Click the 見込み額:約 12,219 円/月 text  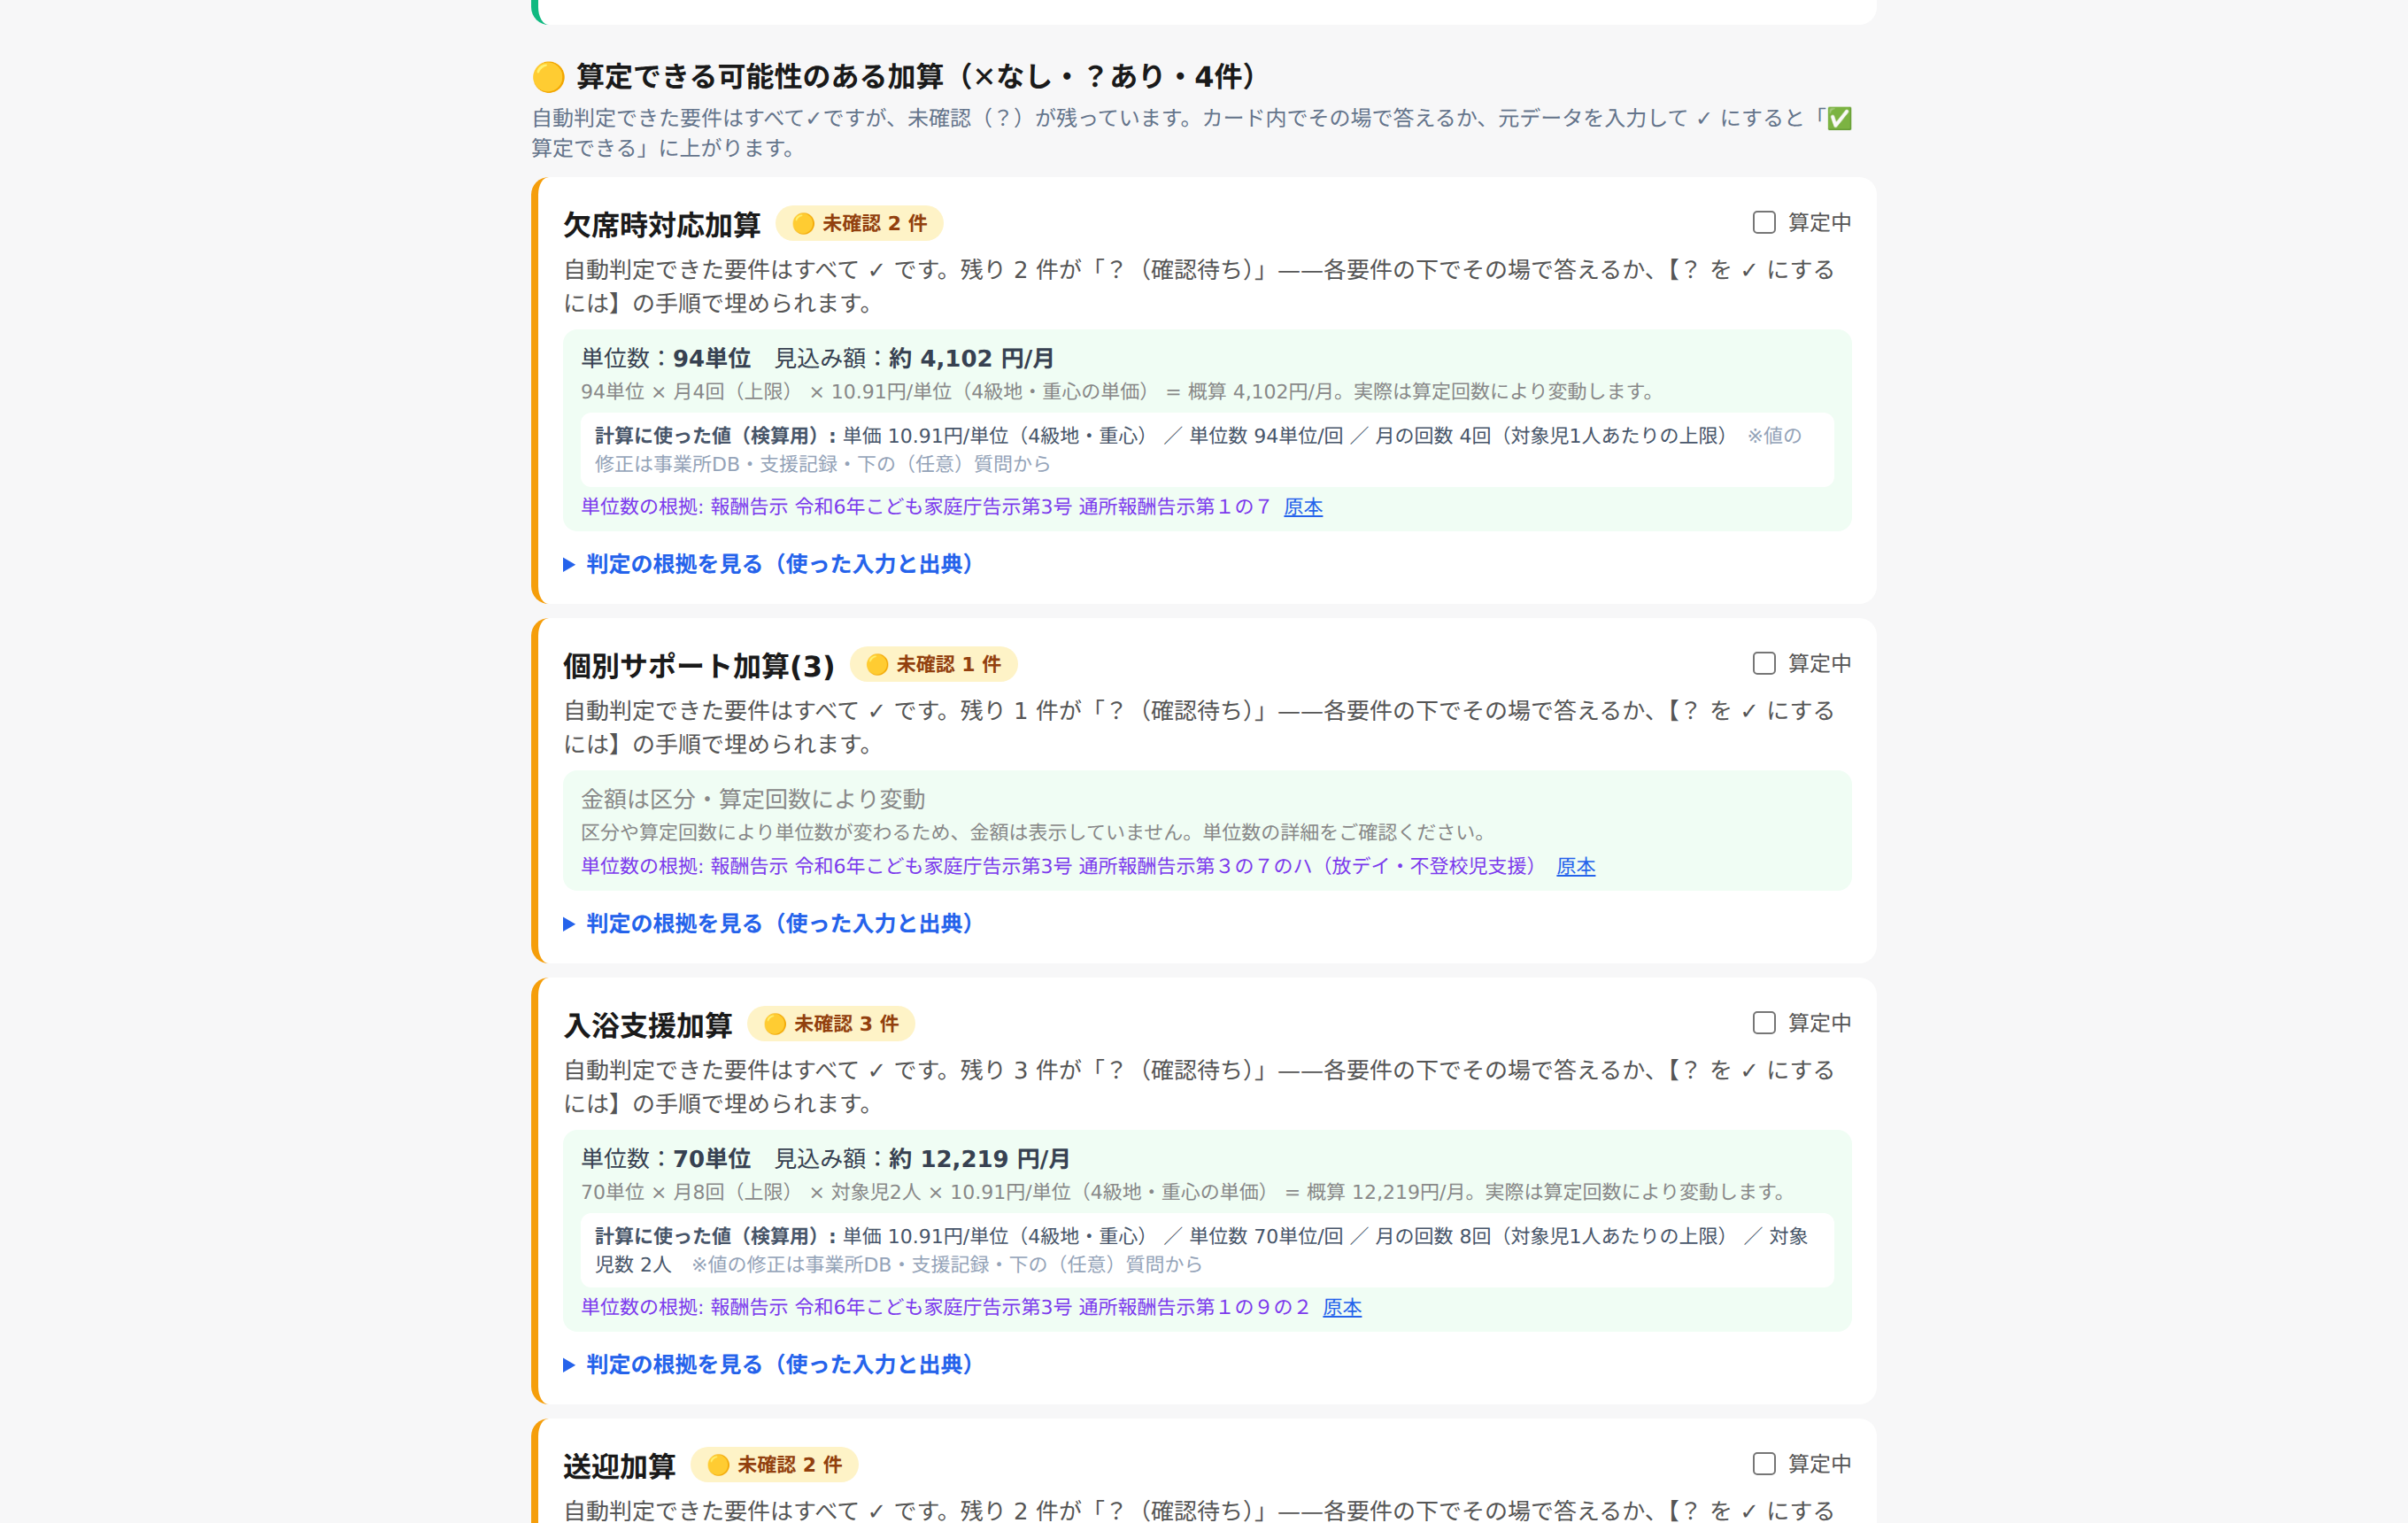coord(922,1158)
